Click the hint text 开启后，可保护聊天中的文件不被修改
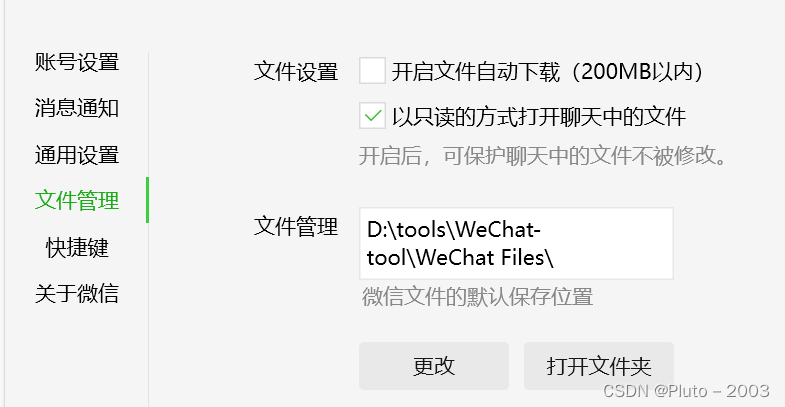Screen dimensions: 785x407 click(543, 156)
